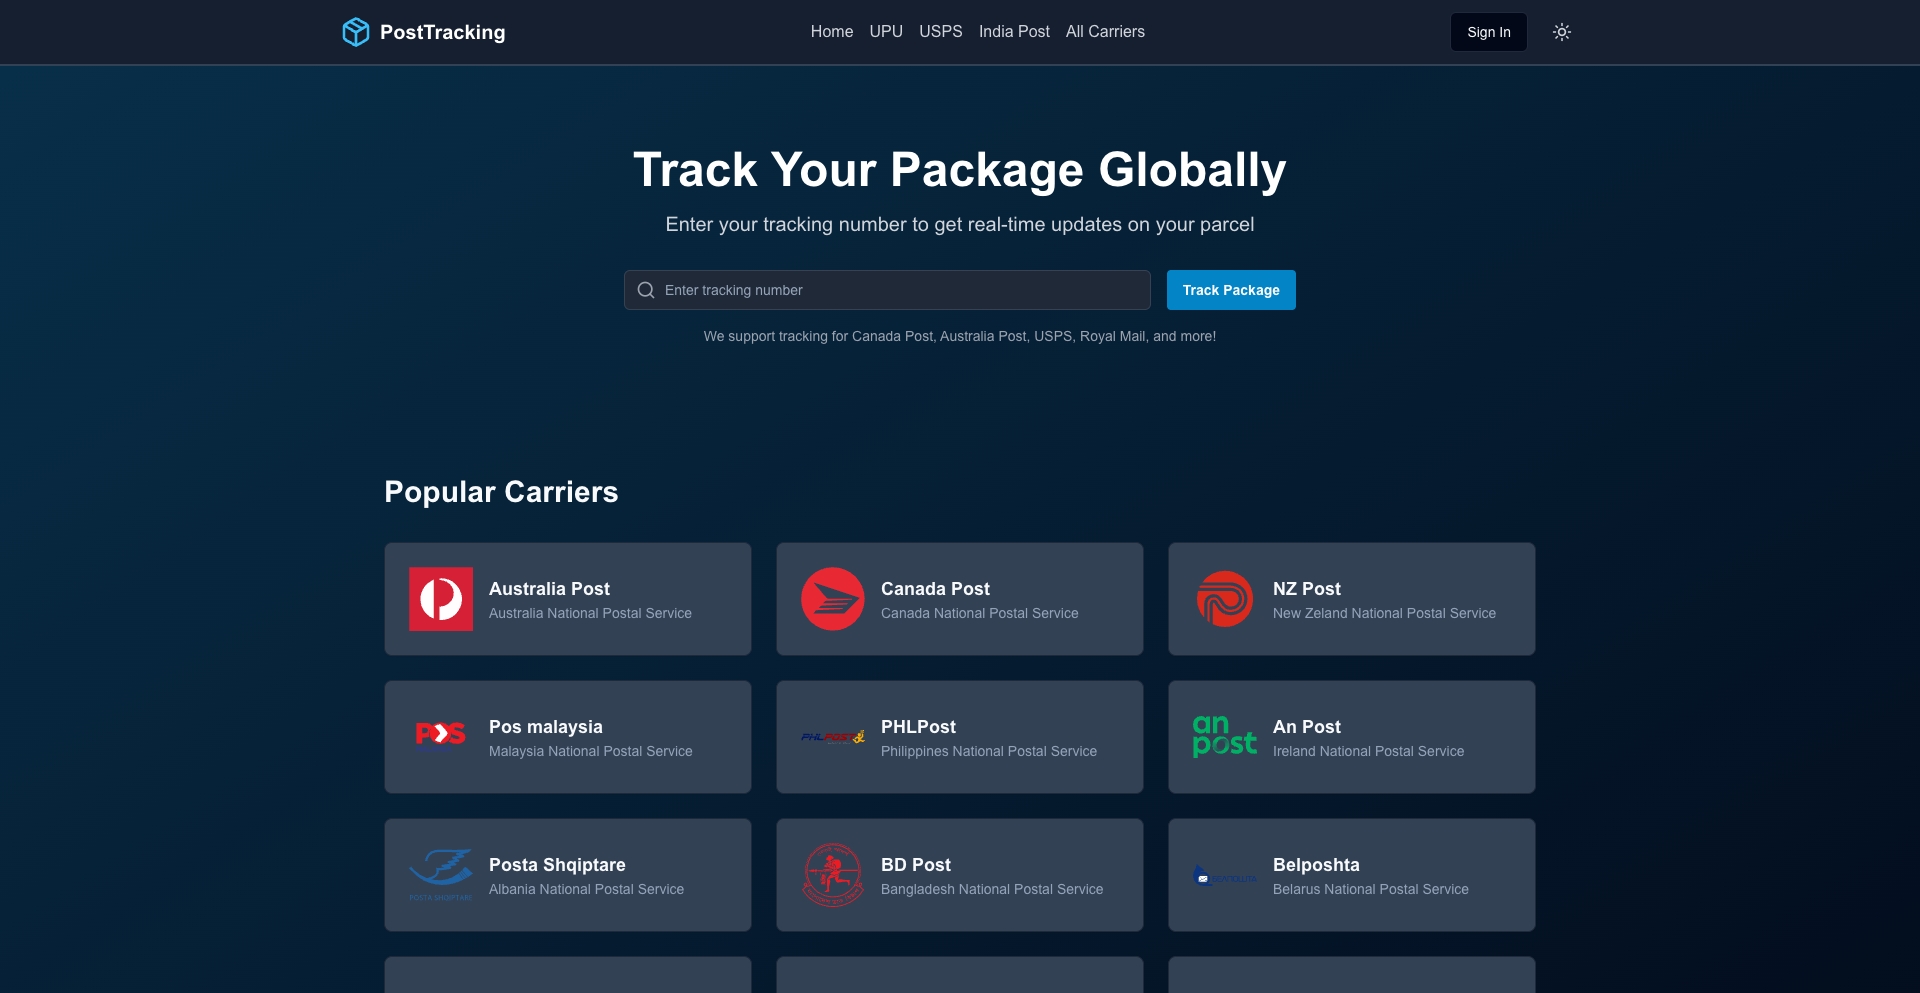Switch to the USPS page
This screenshot has width=1920, height=993.
pos(940,31)
